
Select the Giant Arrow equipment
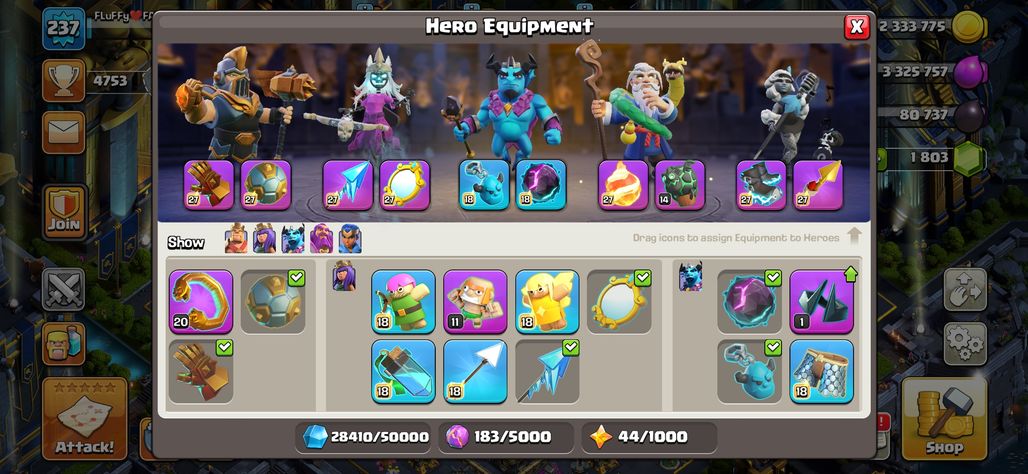pos(475,371)
